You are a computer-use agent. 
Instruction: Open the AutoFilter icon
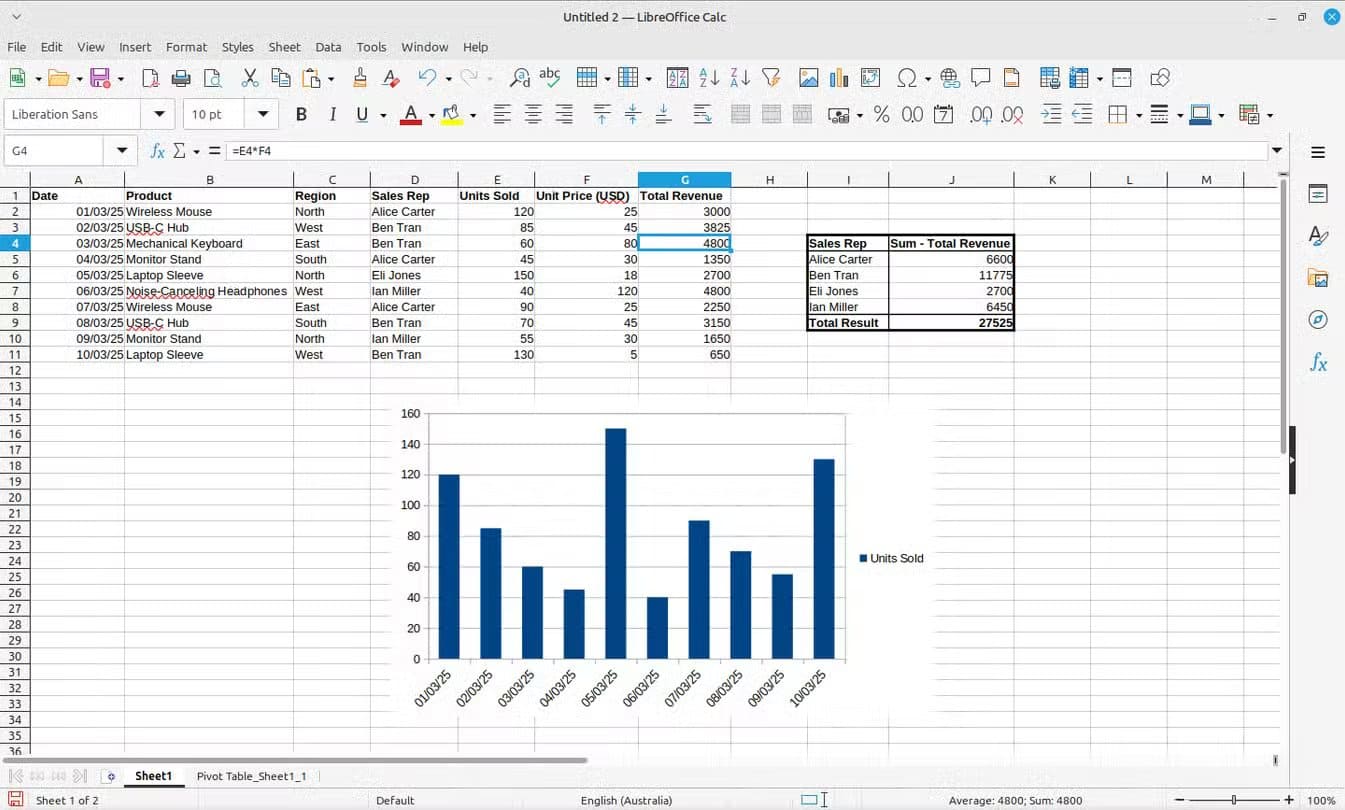click(770, 77)
